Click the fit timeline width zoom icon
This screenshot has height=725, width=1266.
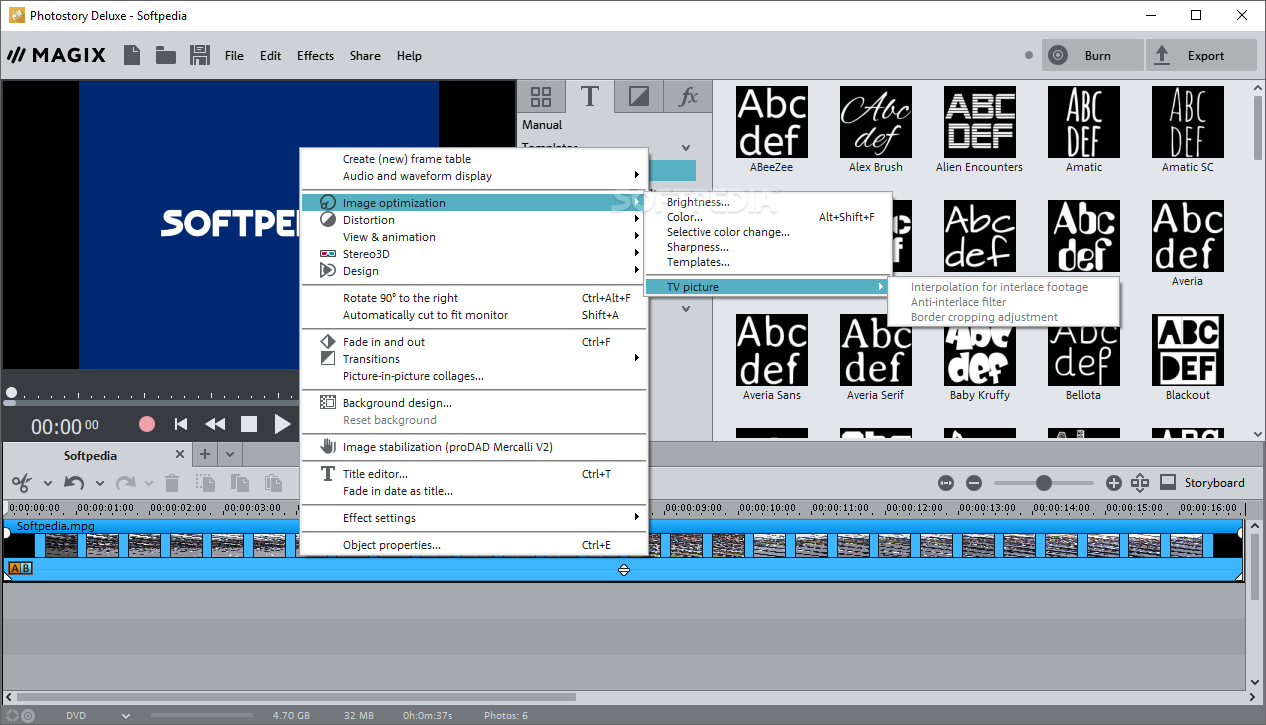pyautogui.click(x=946, y=483)
